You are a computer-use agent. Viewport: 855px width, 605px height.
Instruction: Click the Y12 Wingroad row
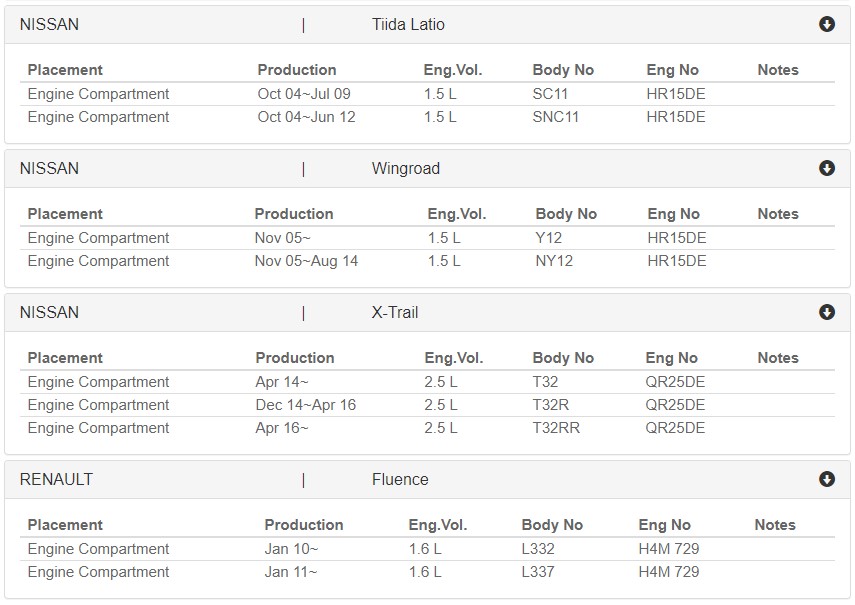tap(428, 238)
